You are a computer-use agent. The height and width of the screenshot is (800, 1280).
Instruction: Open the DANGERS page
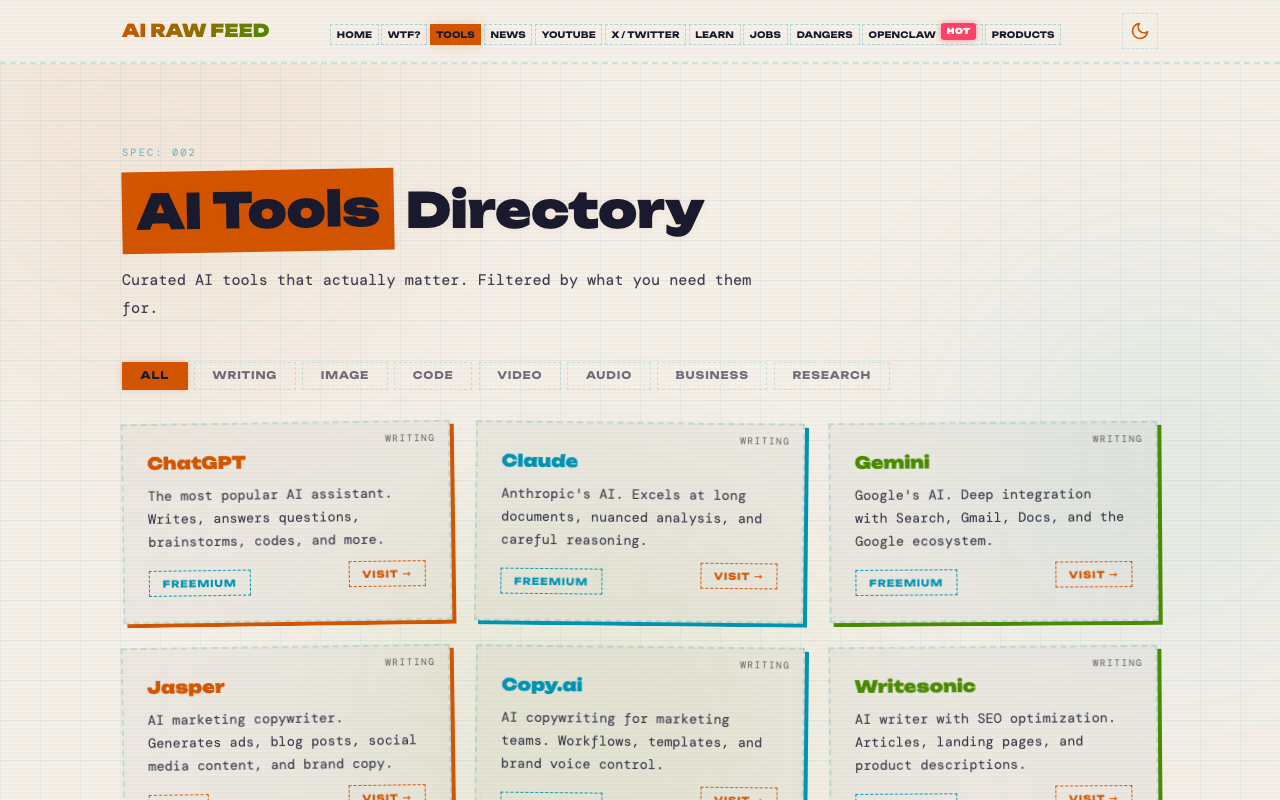(824, 33)
